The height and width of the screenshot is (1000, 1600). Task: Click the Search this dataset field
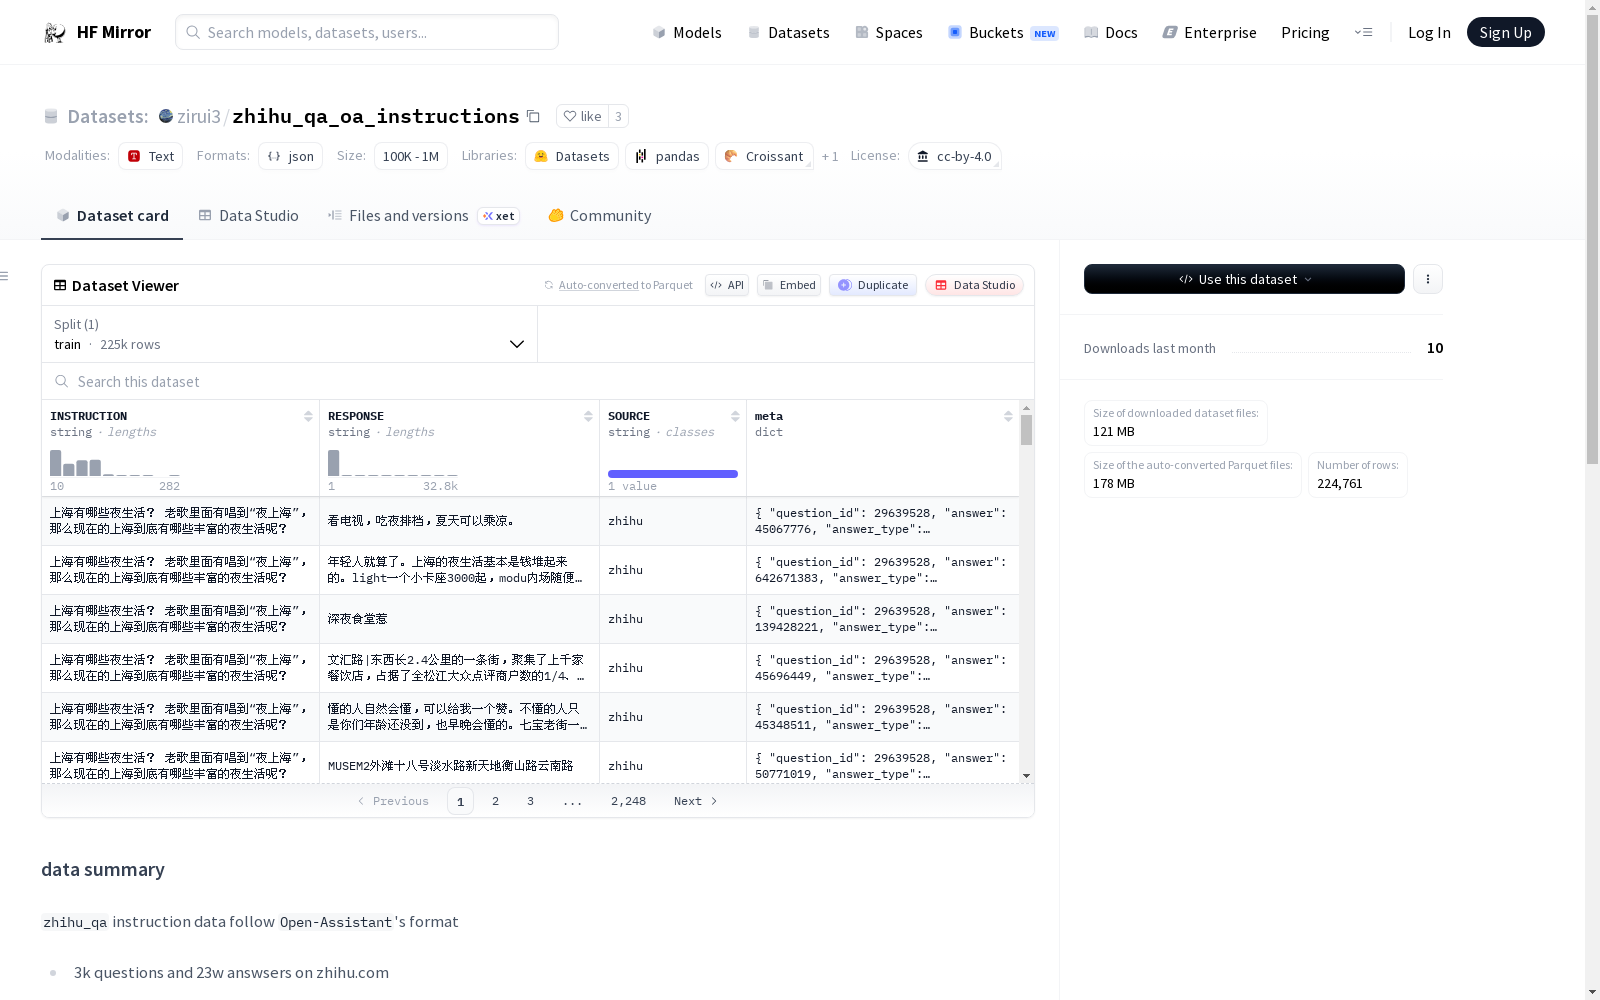[538, 381]
